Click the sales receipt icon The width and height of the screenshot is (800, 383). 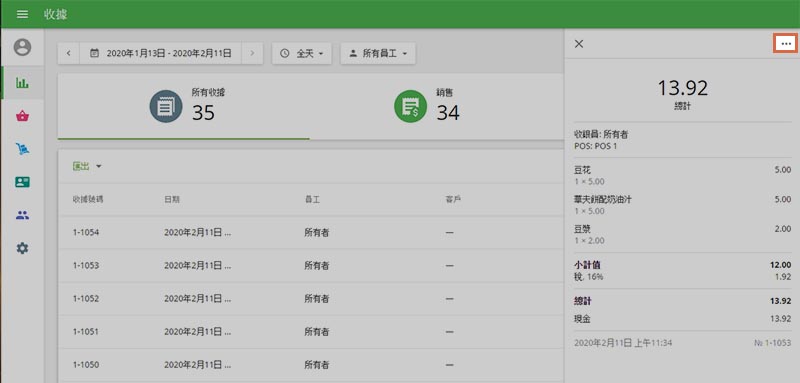[410, 106]
